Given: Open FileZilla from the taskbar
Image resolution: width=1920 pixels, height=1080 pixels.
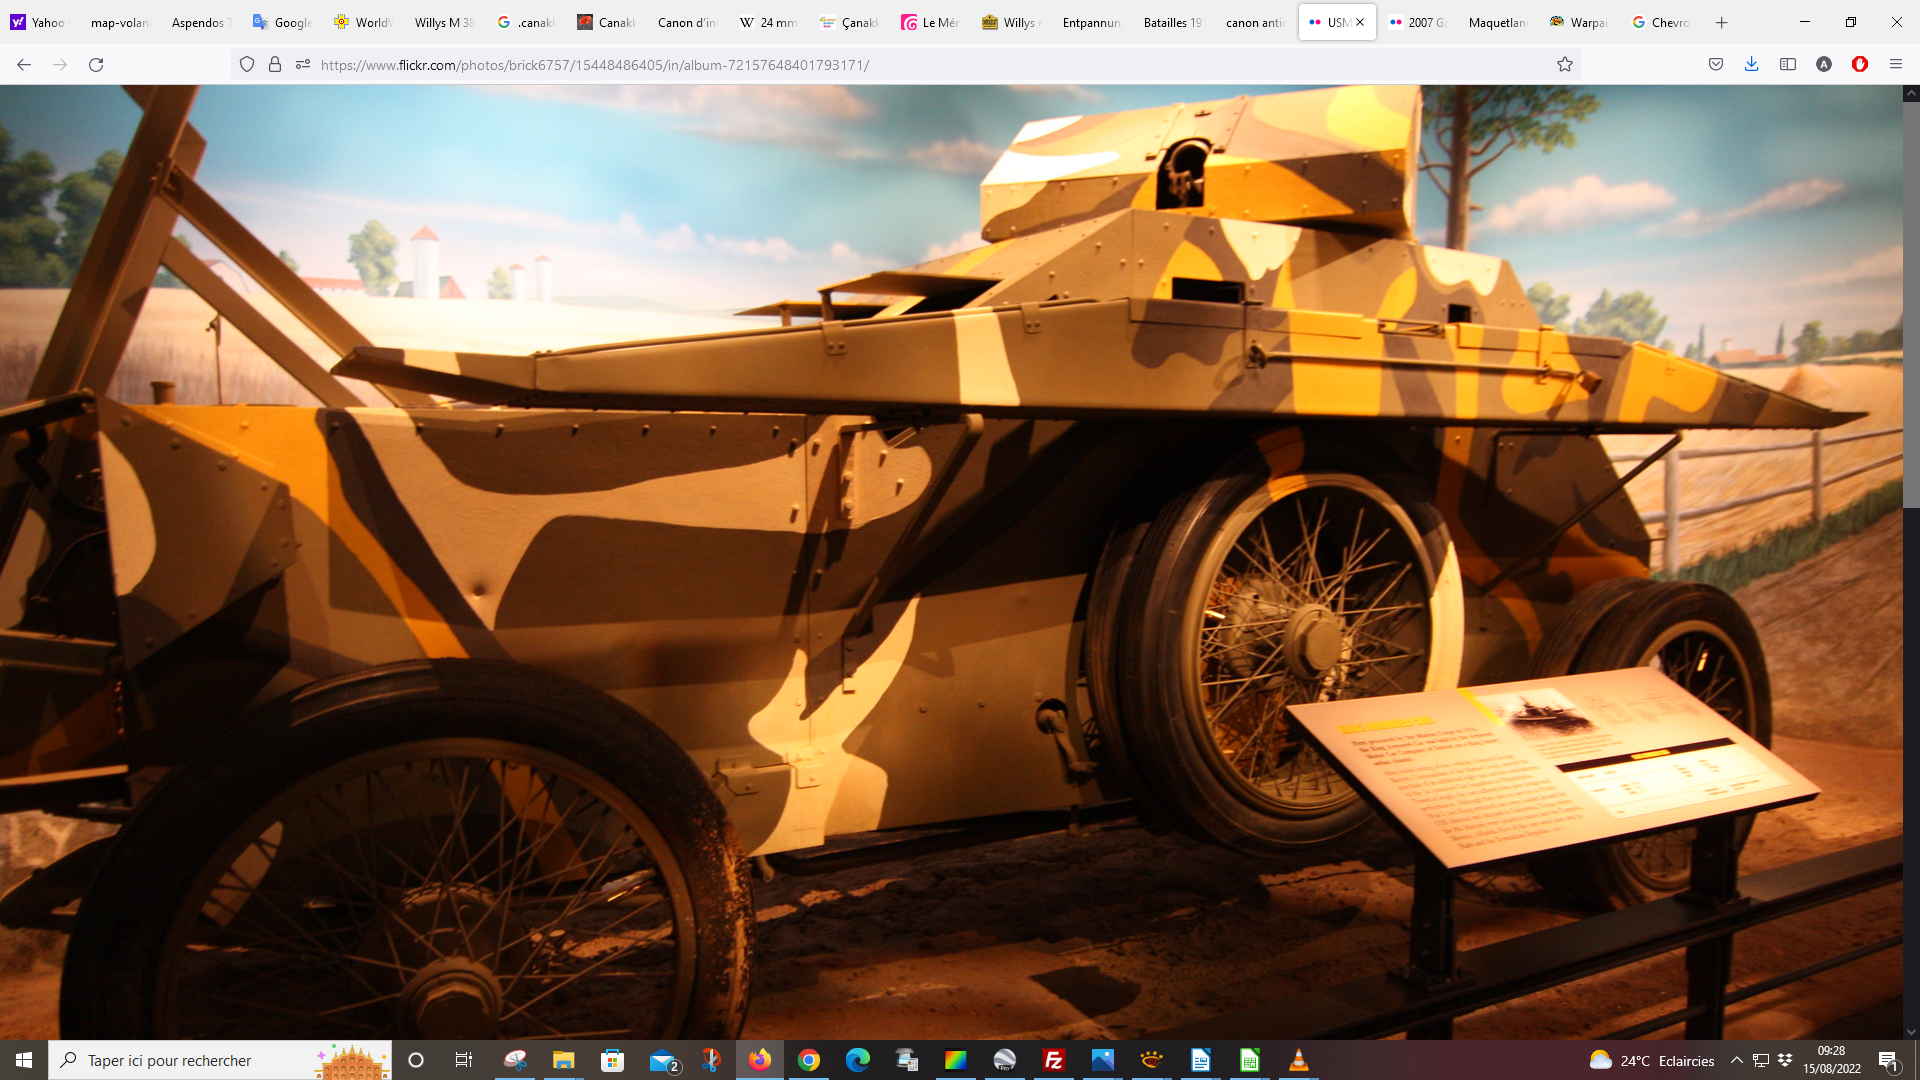Looking at the screenshot, I should tap(1054, 1060).
